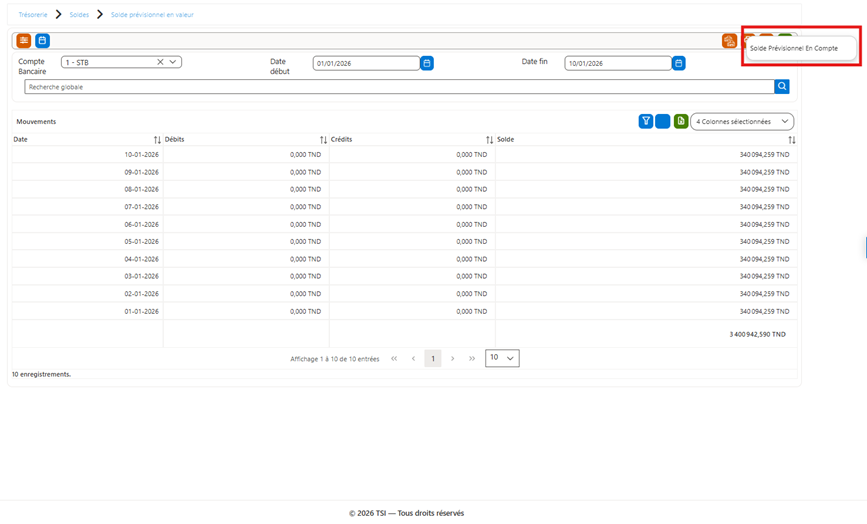Click the blue calendar icon in top toolbar
This screenshot has height=524, width=867.
click(x=43, y=40)
